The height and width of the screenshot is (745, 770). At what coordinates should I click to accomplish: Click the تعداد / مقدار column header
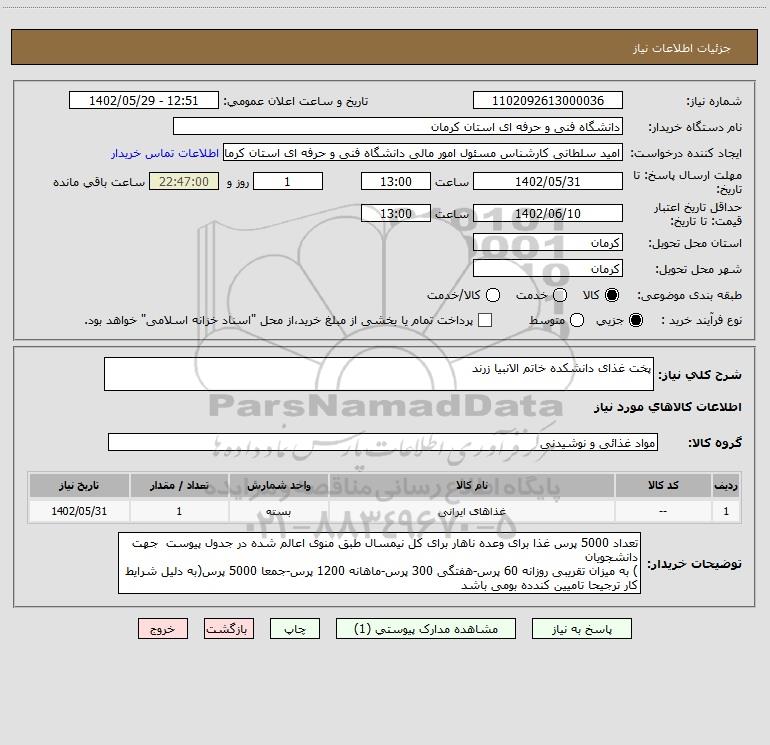[x=179, y=485]
